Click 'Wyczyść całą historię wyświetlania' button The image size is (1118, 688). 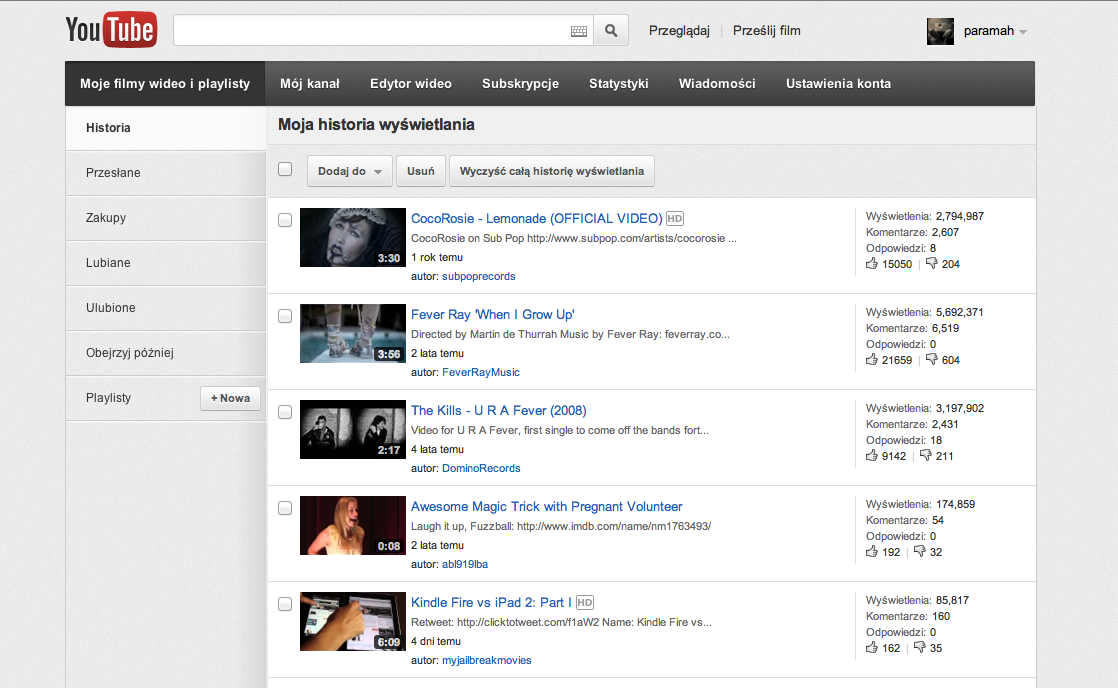(x=552, y=171)
